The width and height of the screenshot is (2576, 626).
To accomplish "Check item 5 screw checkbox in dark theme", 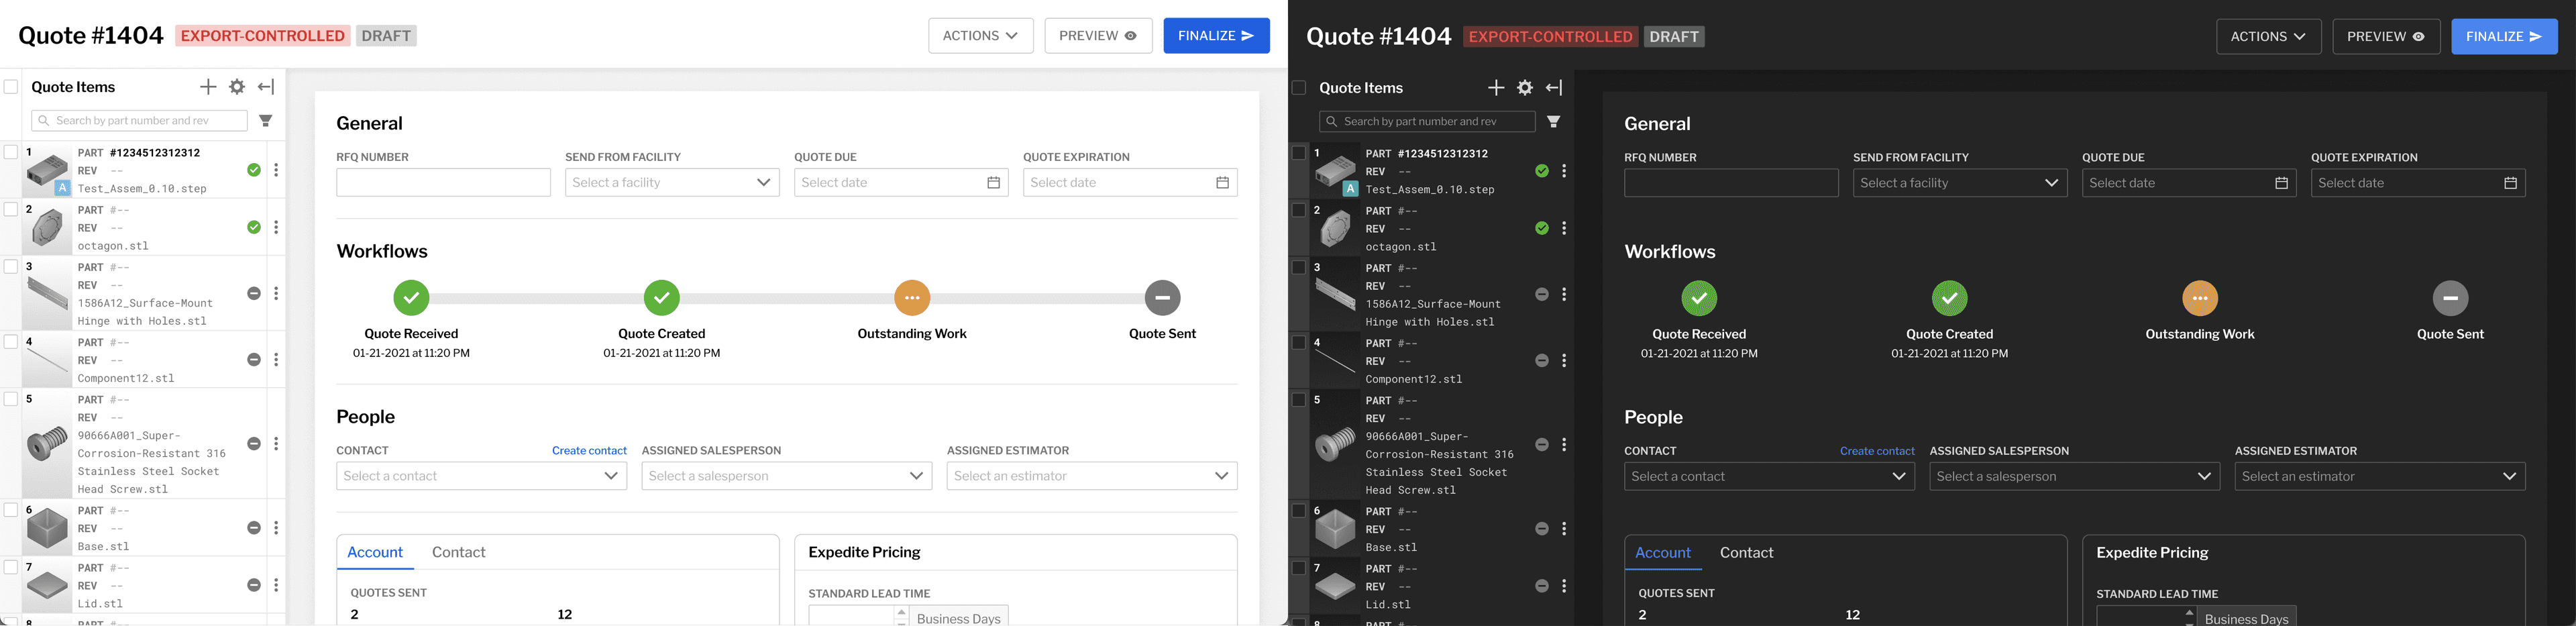I will coord(1298,400).
